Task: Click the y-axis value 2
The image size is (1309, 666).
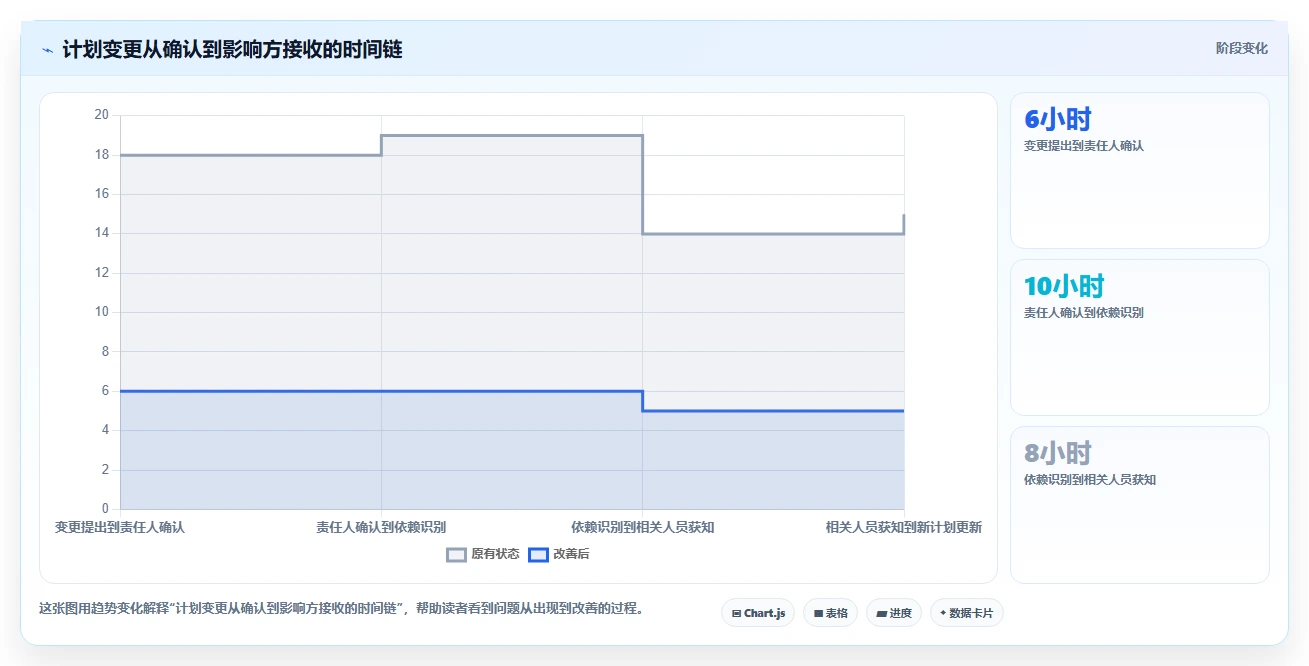Action: pos(104,469)
